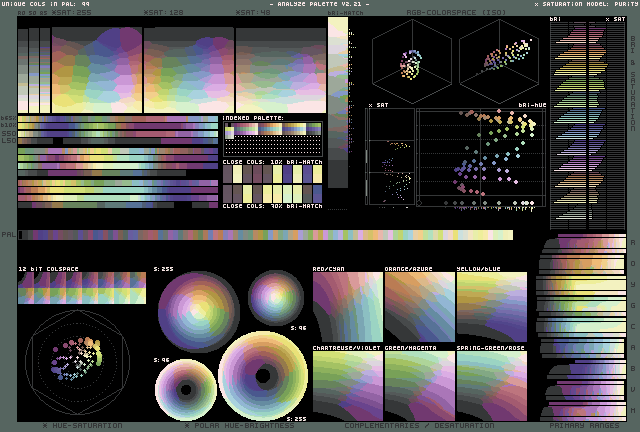
Task: Click the Indexed Palette color grid
Action: pyautogui.click(x=272, y=137)
